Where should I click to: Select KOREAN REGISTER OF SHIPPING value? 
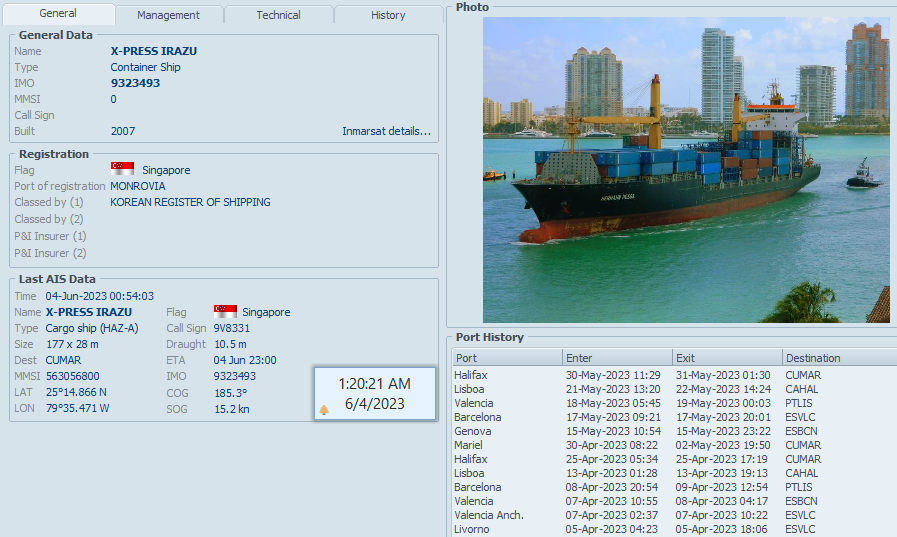[x=190, y=202]
